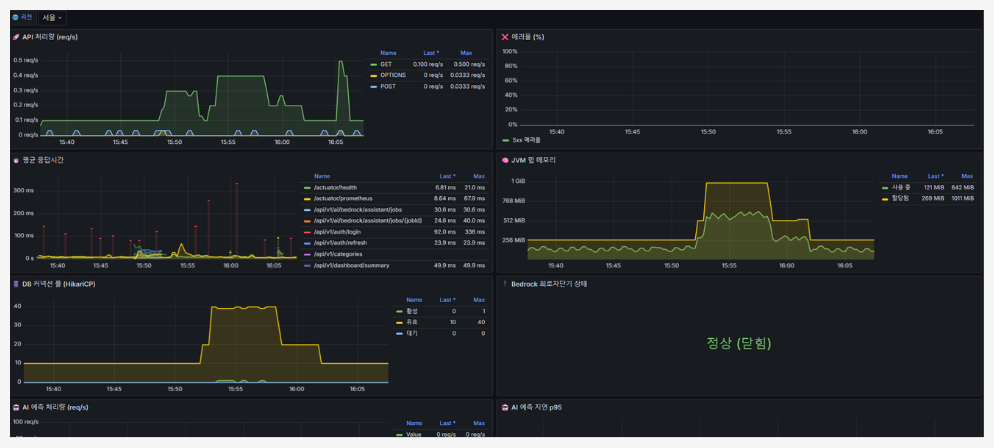Screen dimensions: 994x448
Task: Click the 리전 variable label
Action: [26, 18]
